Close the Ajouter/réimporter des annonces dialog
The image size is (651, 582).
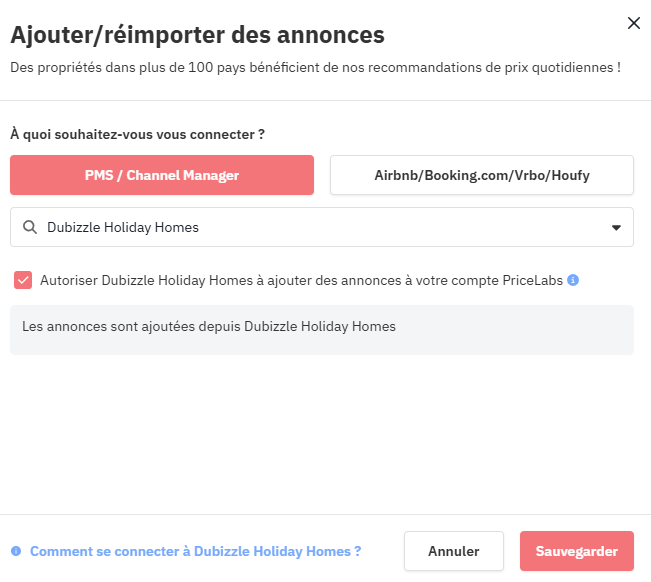pos(633,23)
